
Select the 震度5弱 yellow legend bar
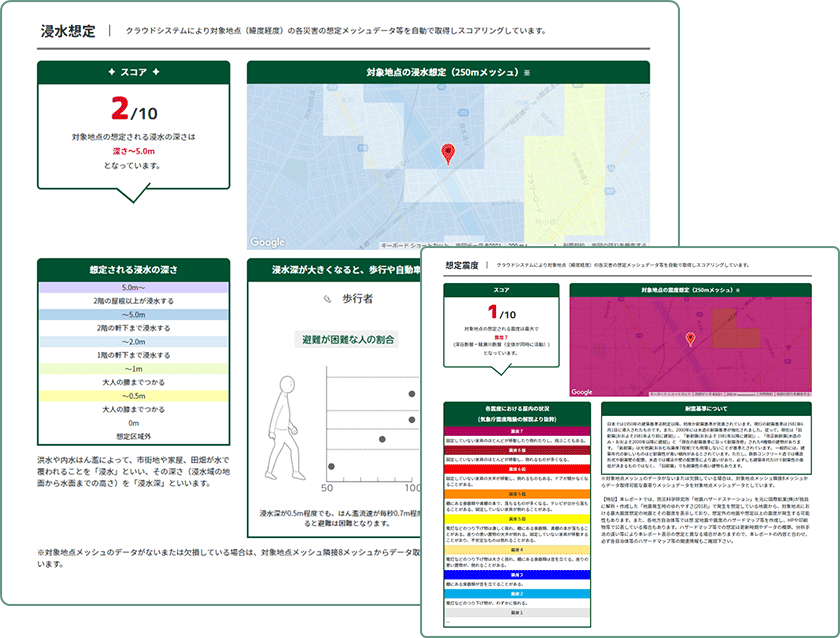517,519
